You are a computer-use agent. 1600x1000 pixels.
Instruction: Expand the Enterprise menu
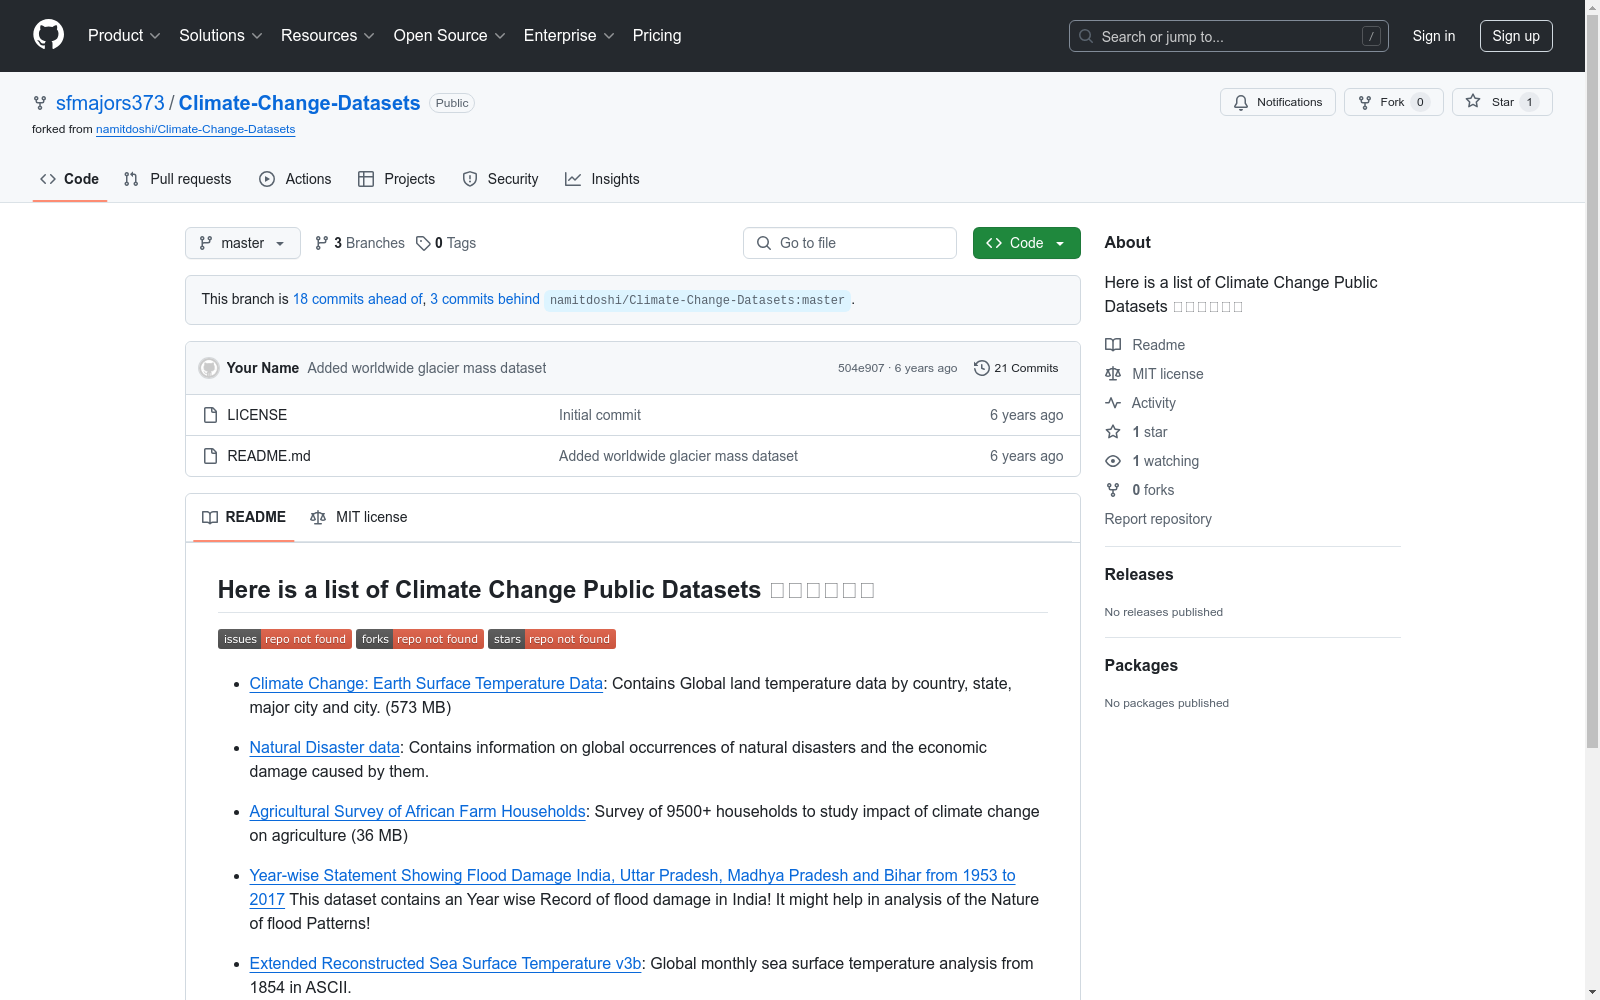[x=569, y=36]
